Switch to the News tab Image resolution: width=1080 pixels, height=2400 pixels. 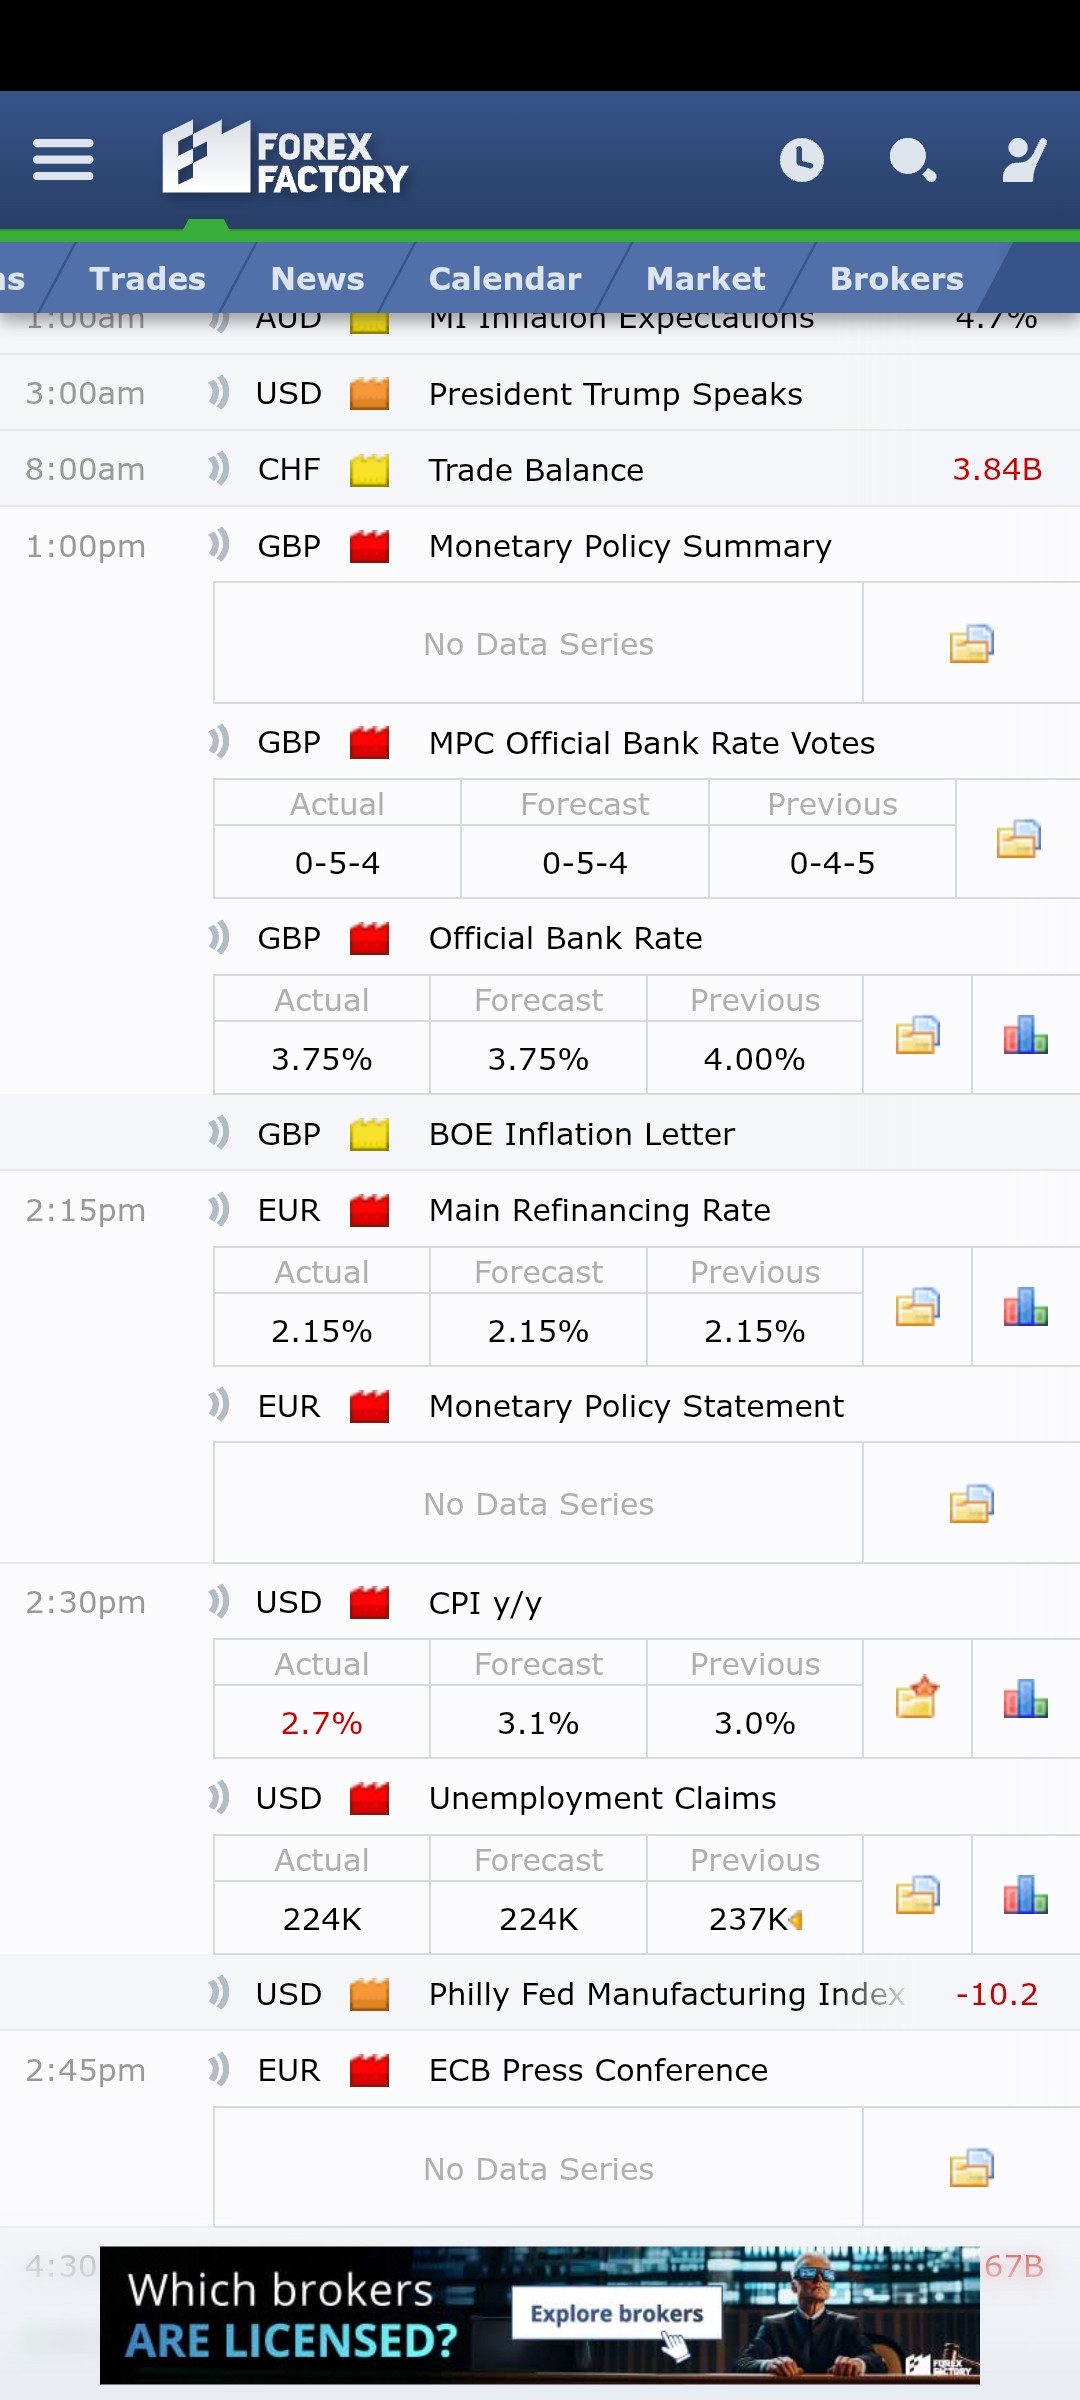(317, 279)
